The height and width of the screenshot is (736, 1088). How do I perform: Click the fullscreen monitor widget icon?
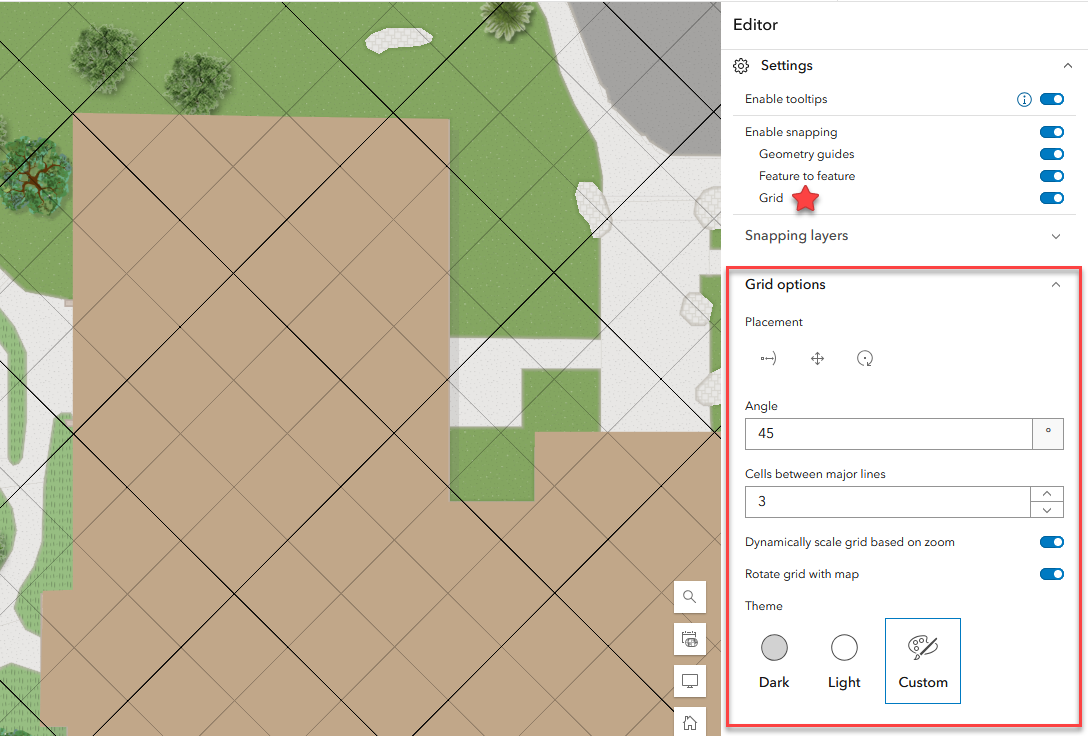[690, 681]
